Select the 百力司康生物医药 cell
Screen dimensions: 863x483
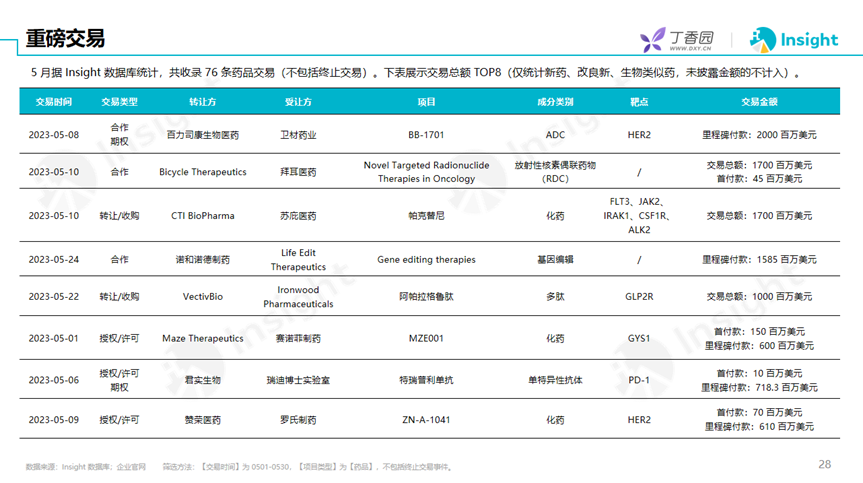(x=203, y=135)
